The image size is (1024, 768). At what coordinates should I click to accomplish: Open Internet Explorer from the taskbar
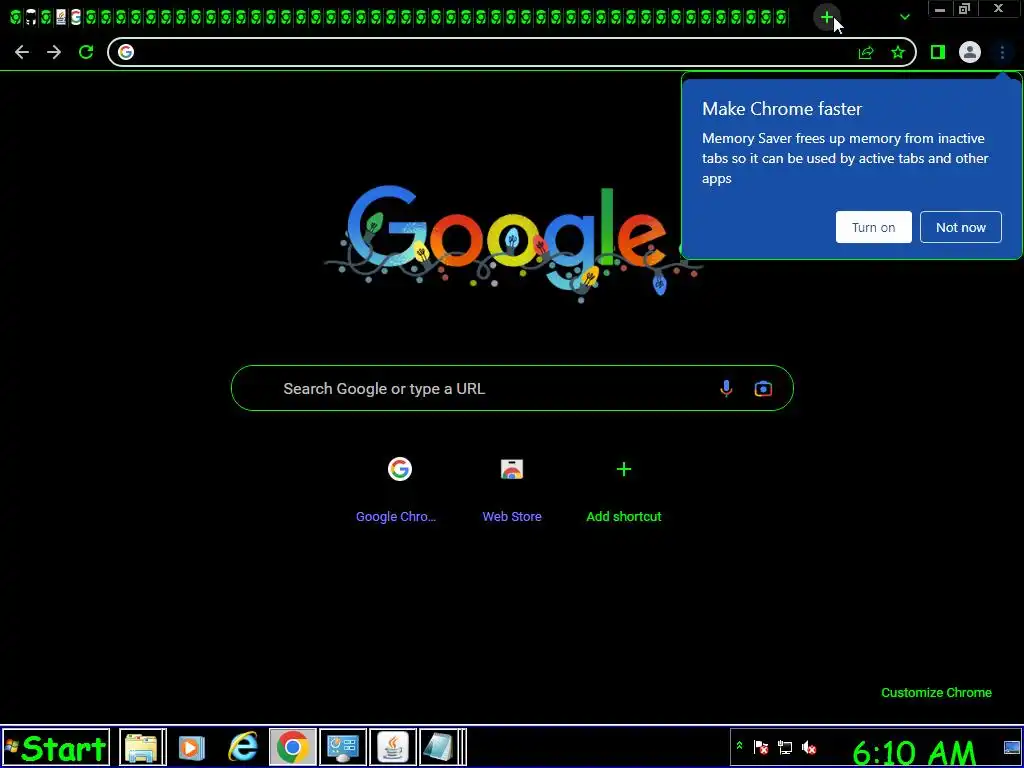tap(242, 748)
